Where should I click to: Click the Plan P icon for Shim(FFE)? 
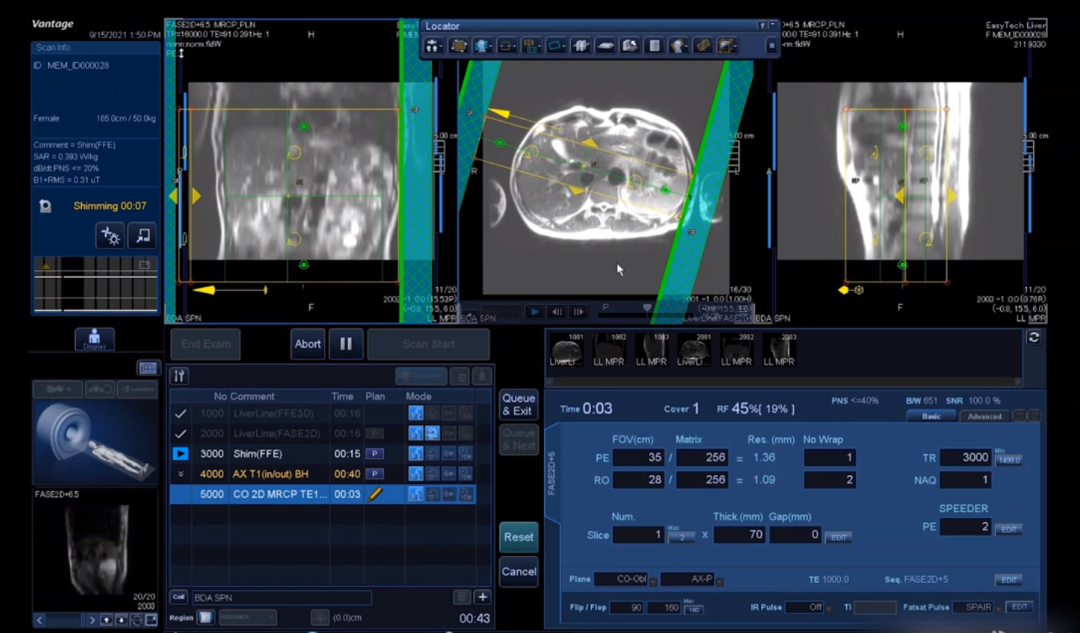coord(375,453)
